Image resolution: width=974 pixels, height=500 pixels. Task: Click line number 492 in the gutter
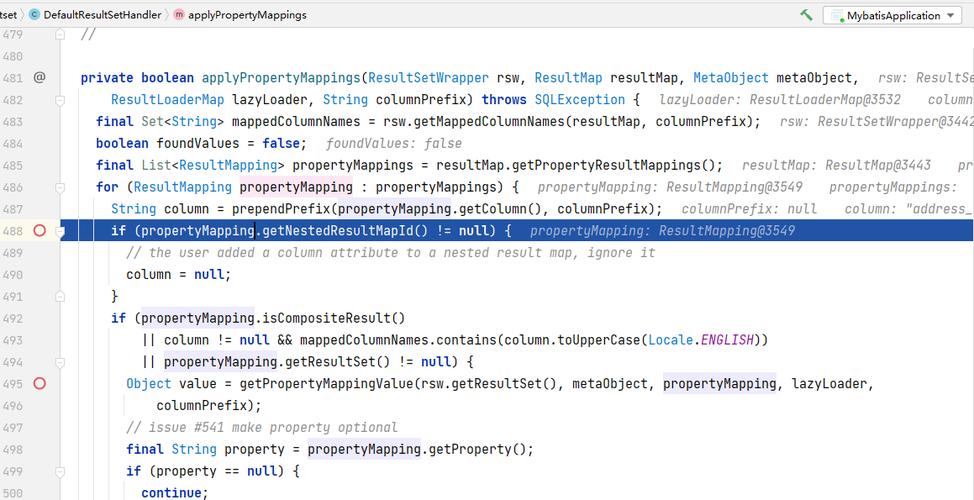(12, 319)
